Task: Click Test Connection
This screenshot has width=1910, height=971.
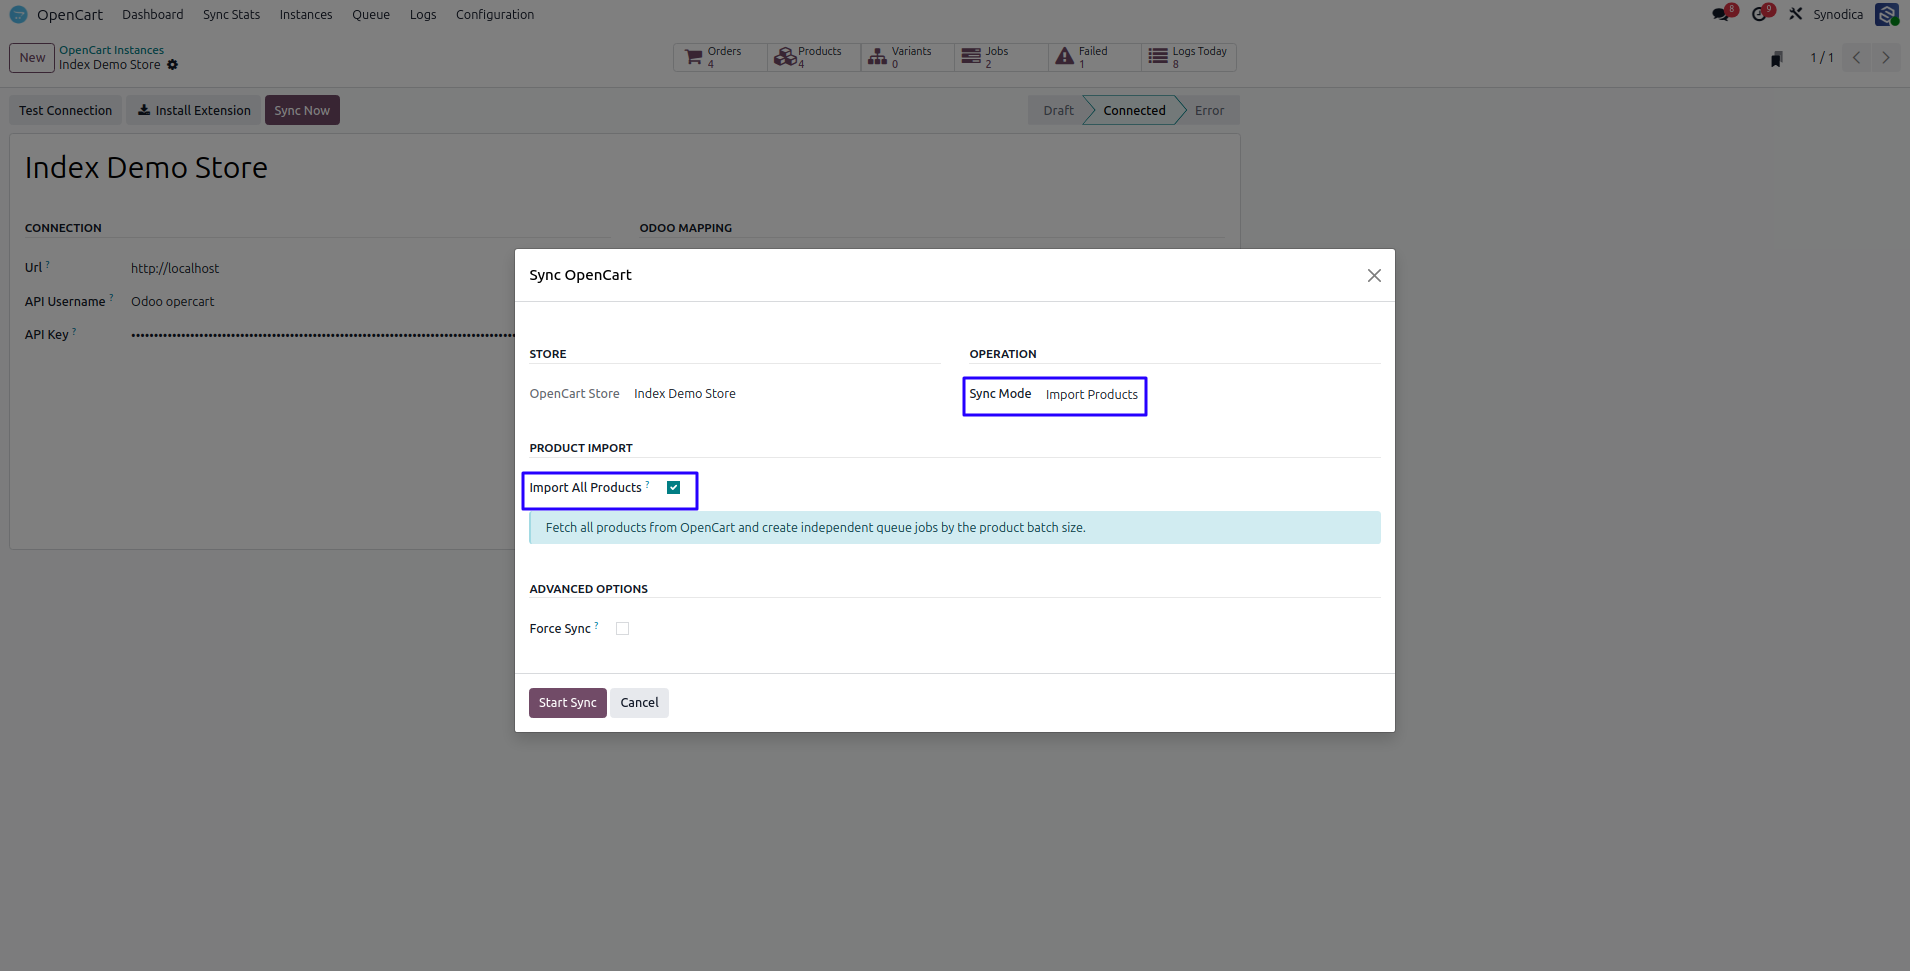Action: tap(65, 110)
